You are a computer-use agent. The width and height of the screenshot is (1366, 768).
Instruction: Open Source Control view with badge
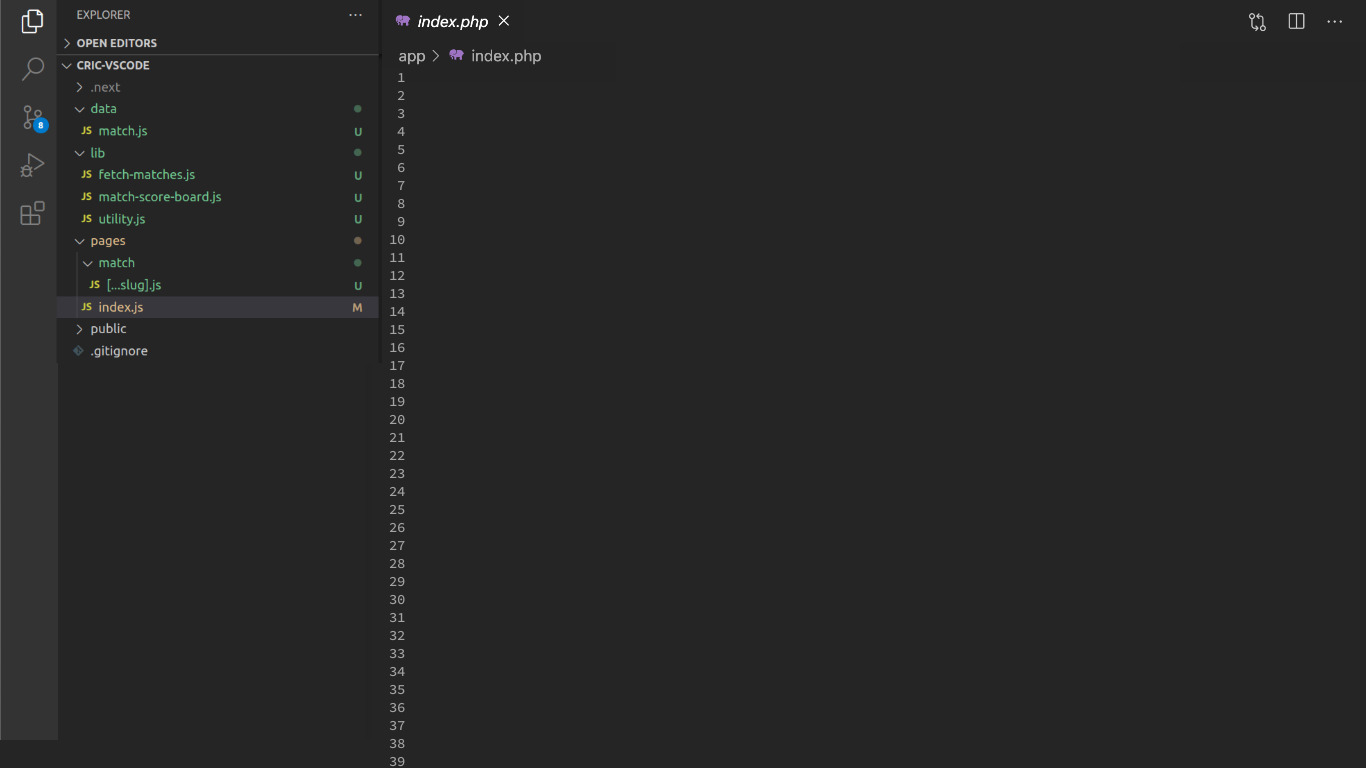click(x=32, y=117)
